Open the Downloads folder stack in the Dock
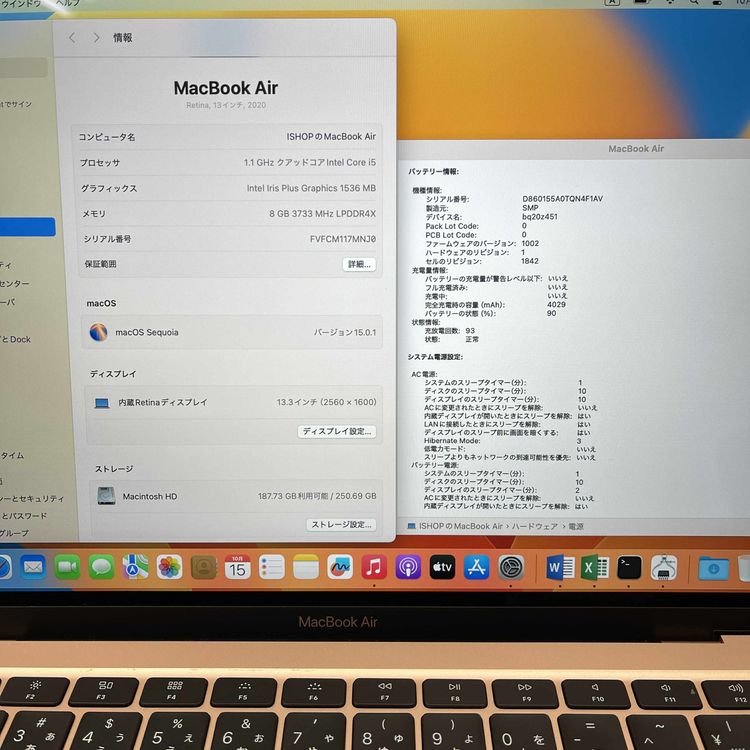 click(x=714, y=568)
